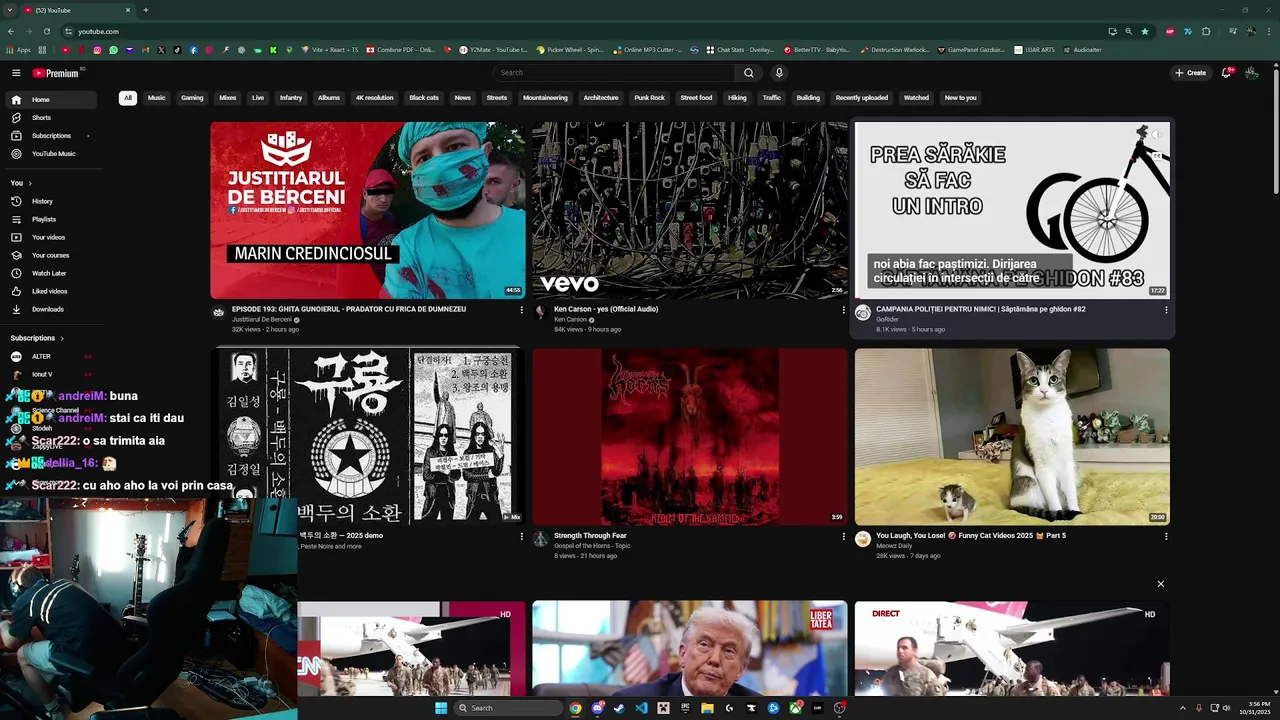This screenshot has height=720, width=1280.
Task: Go back in browser history
Action: [11, 31]
